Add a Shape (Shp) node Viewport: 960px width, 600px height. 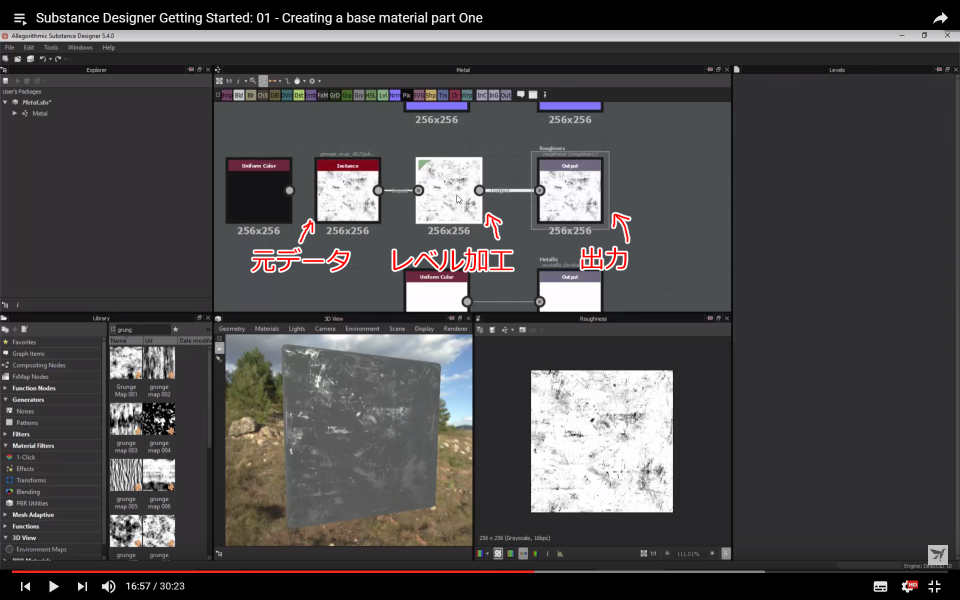[x=431, y=95]
